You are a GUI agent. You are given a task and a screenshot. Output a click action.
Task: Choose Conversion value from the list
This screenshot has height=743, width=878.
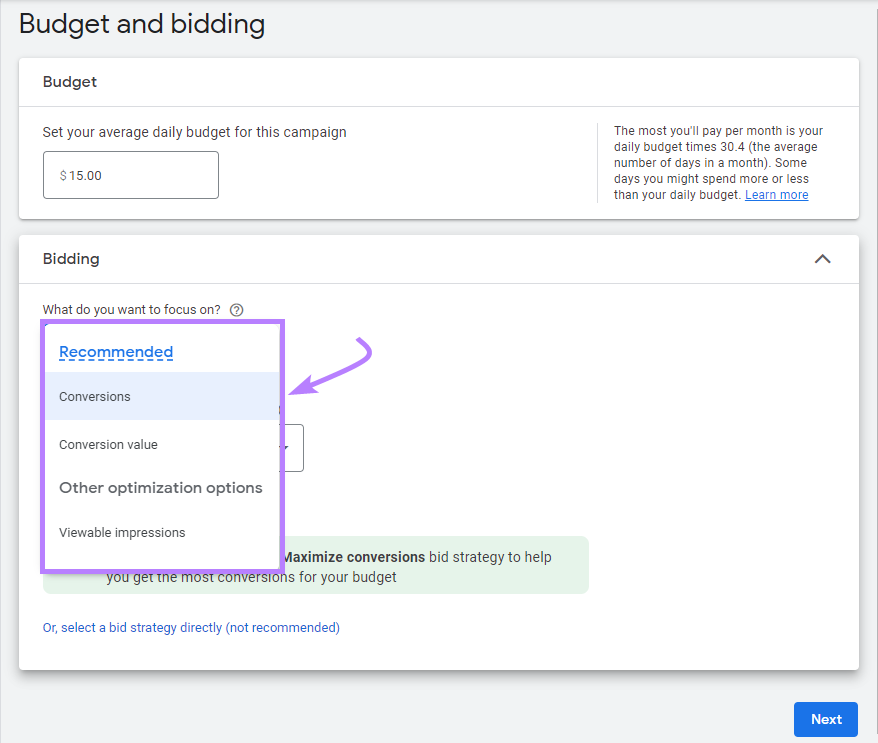pos(162,445)
